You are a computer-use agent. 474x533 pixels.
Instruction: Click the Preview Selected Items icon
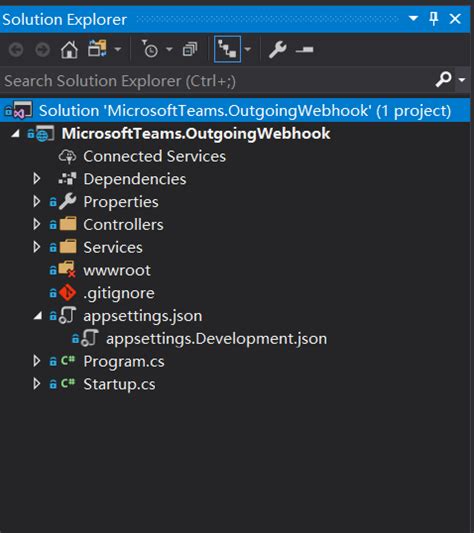coord(304,50)
